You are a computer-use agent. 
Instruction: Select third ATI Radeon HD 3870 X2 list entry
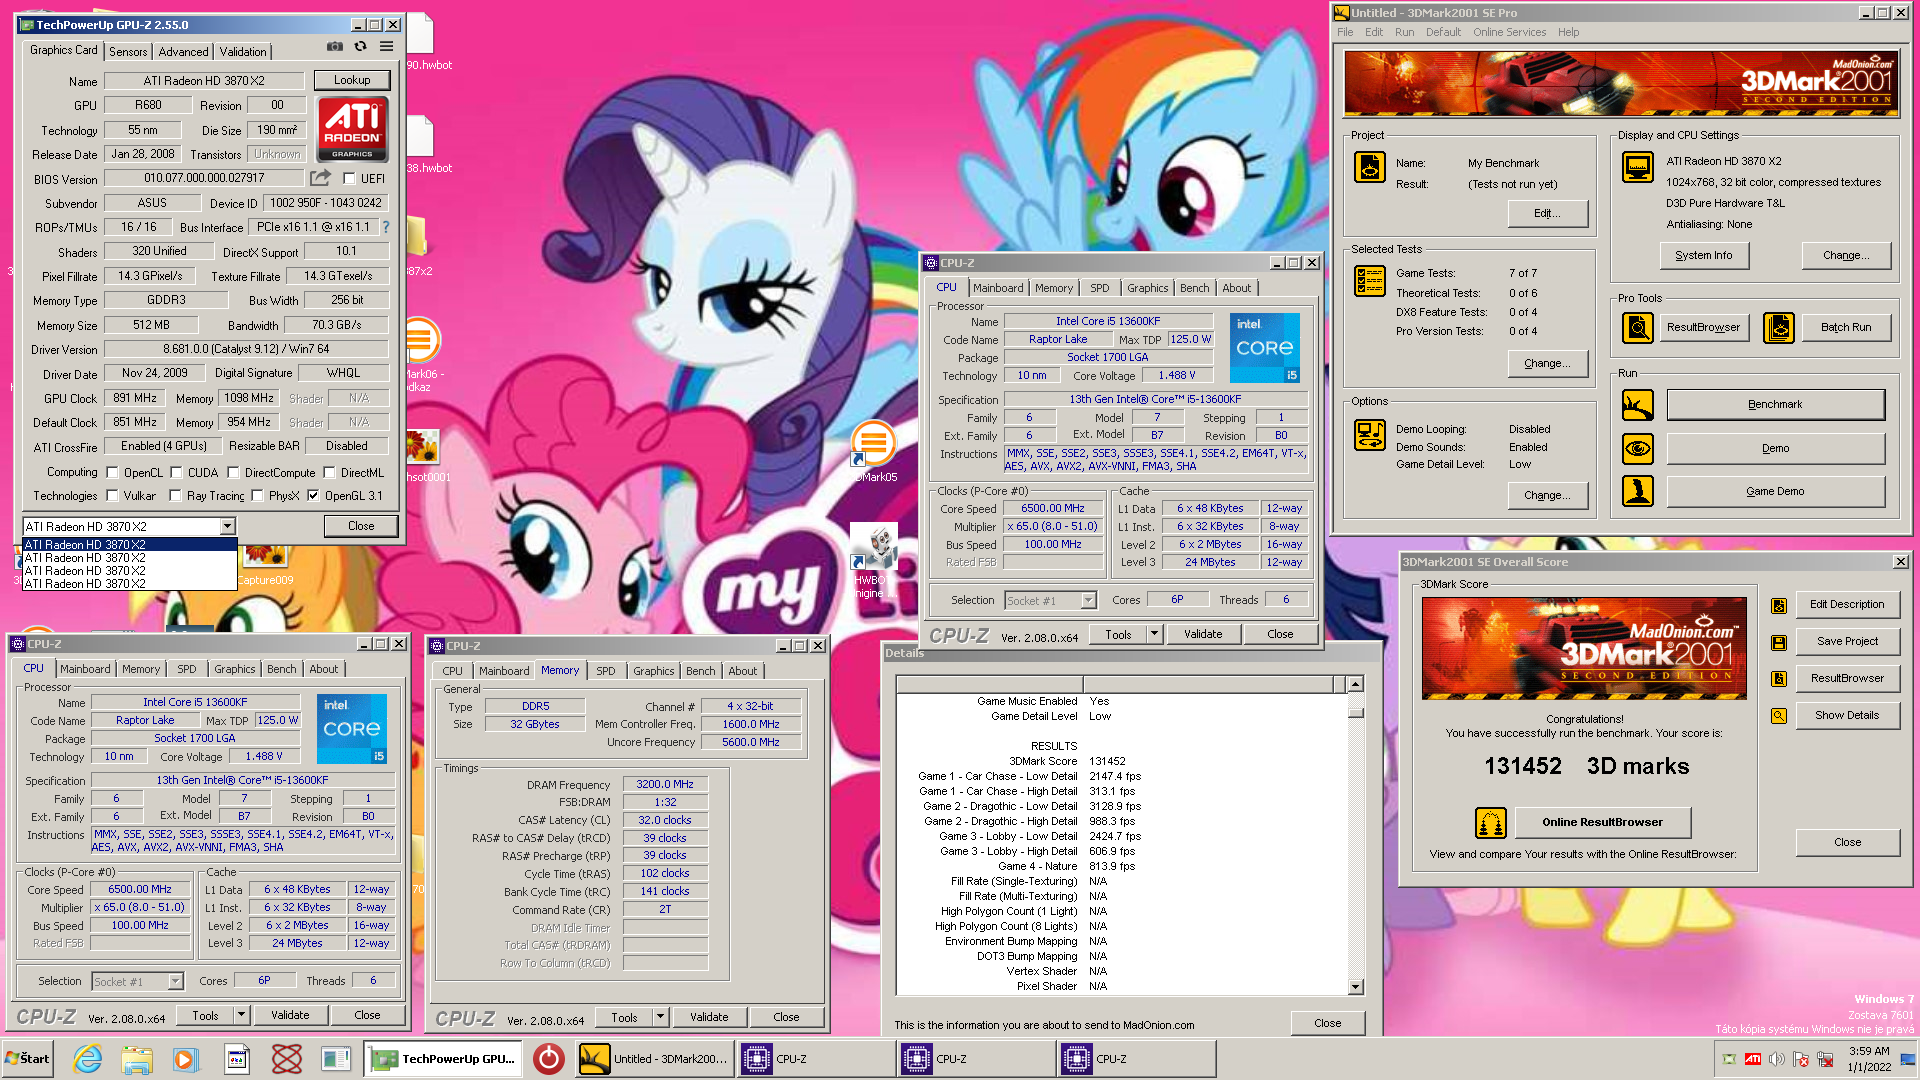[130, 571]
